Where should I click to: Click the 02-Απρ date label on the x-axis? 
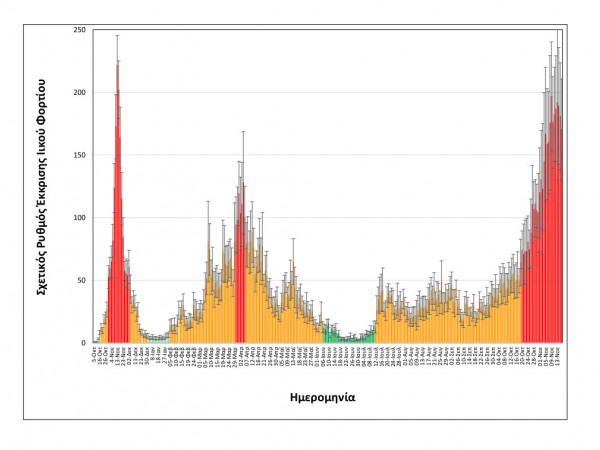tap(241, 355)
